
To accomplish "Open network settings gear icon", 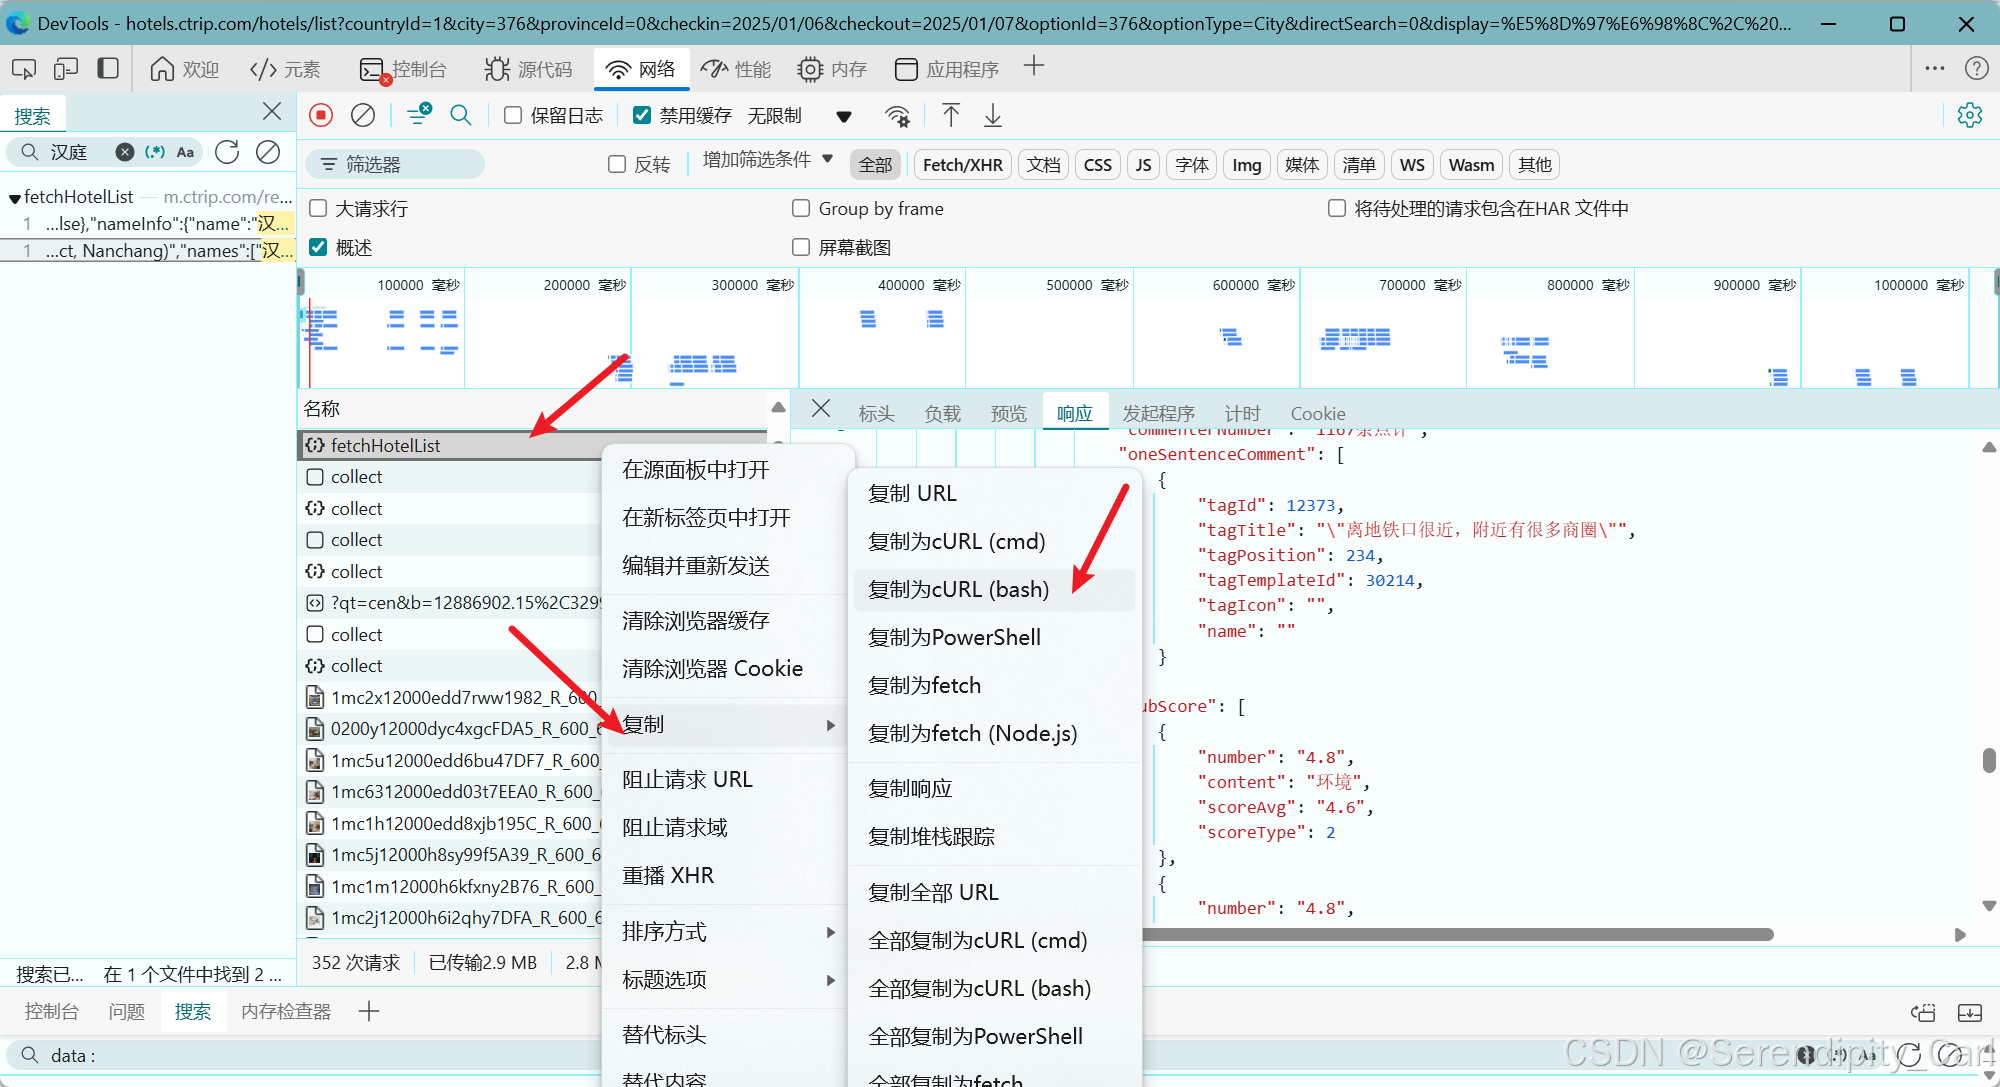I will point(1969,116).
